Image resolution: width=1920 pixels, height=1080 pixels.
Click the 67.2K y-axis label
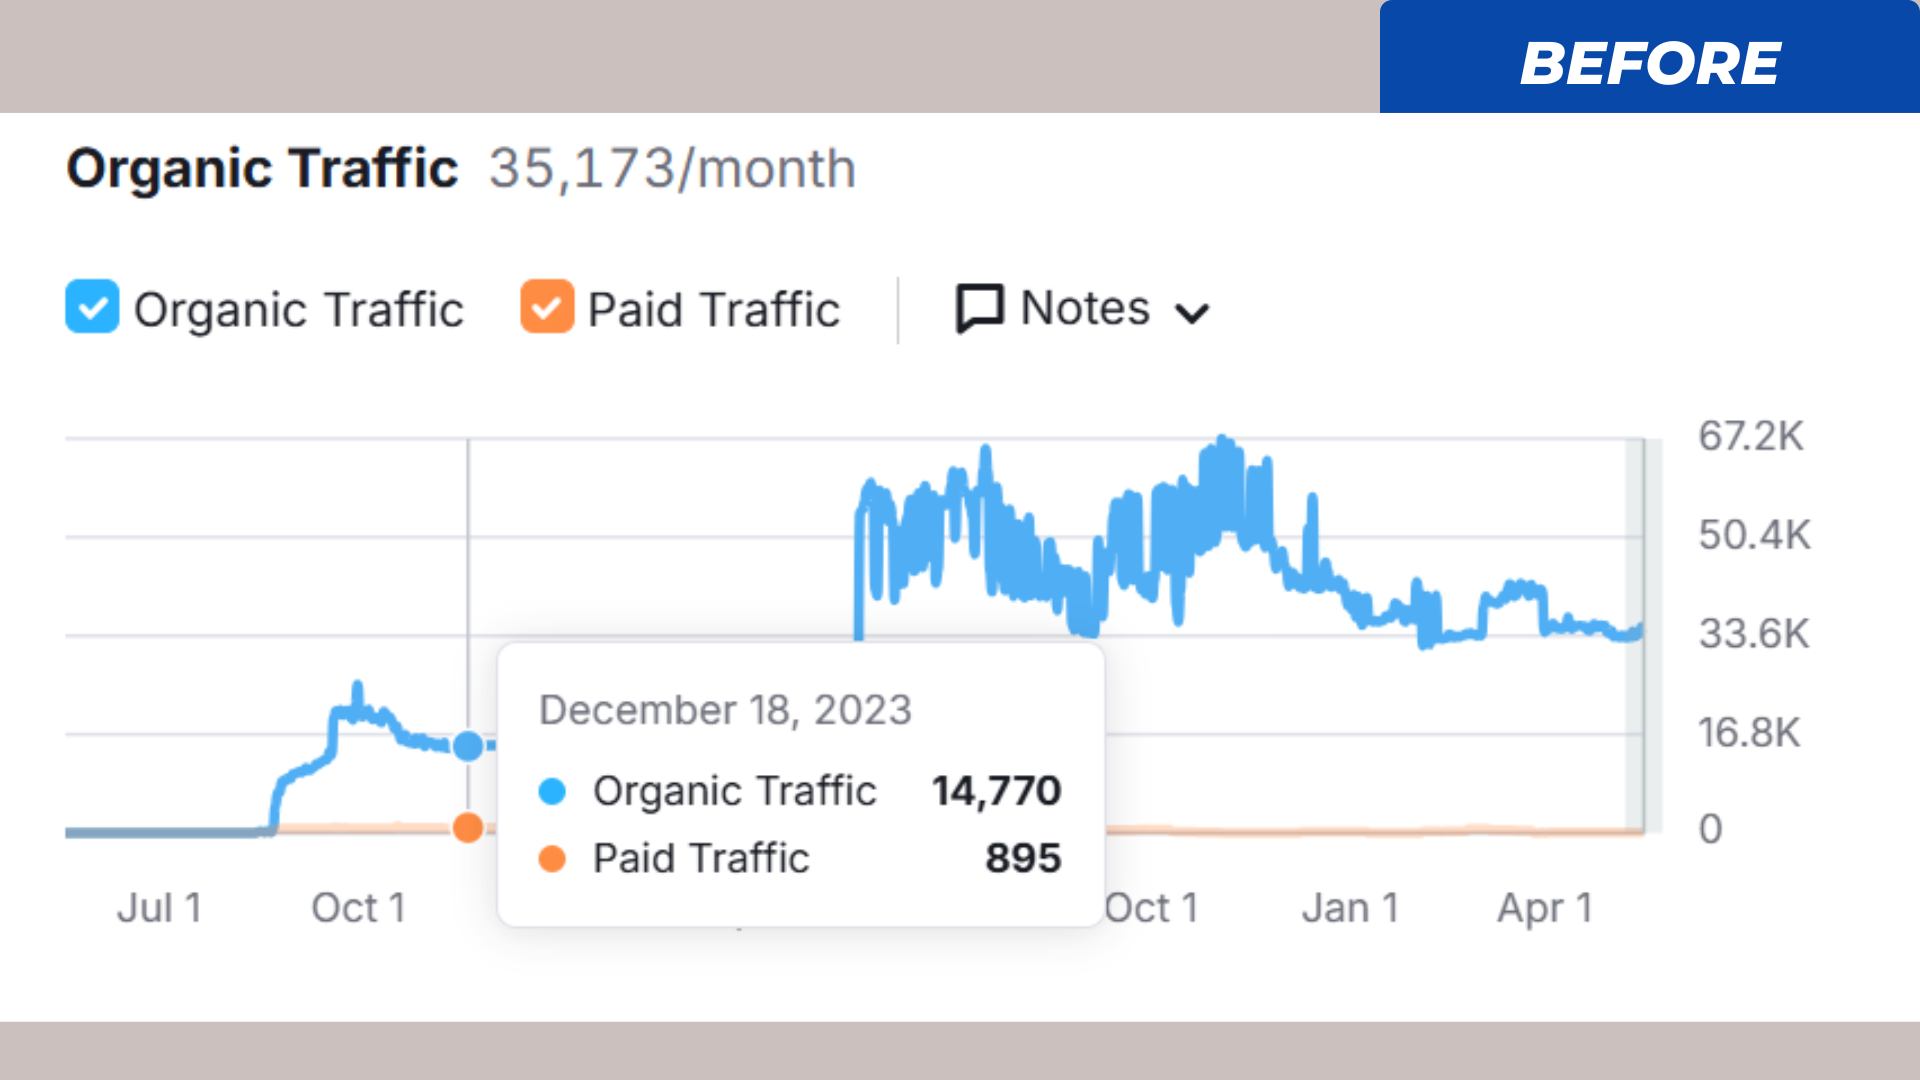click(1750, 437)
